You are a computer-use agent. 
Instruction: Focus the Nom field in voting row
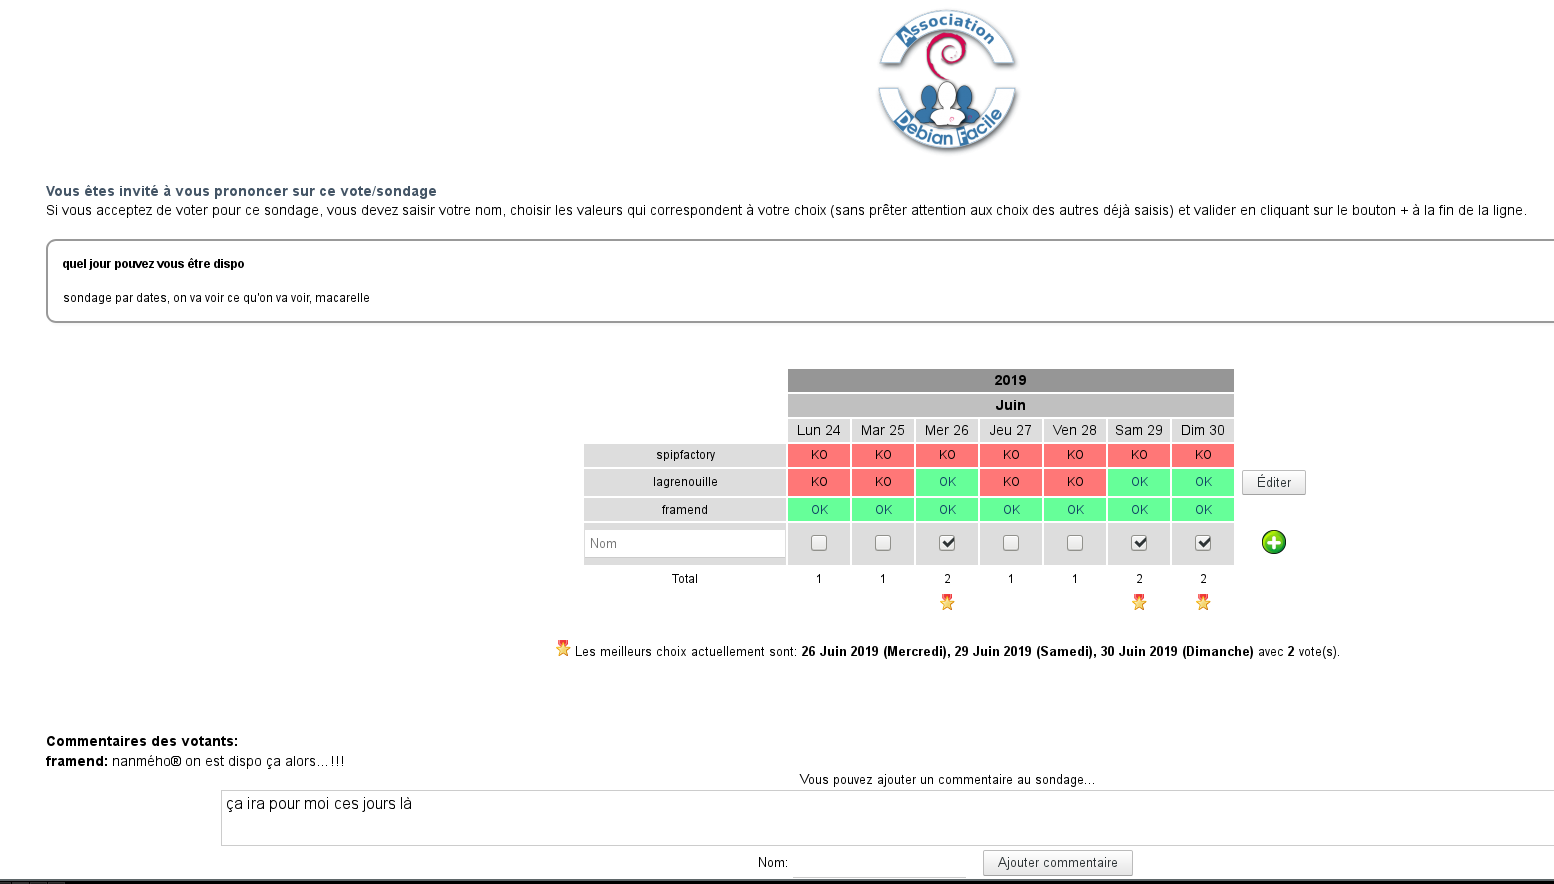[684, 543]
